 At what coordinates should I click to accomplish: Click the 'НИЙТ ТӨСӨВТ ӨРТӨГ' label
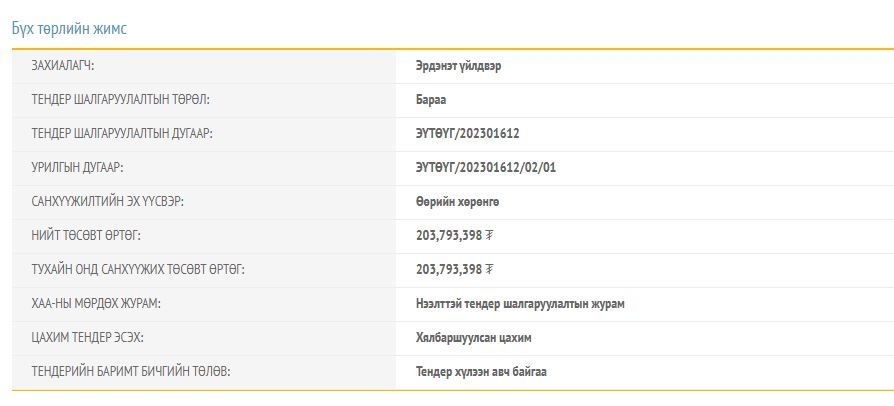[x=86, y=236]
